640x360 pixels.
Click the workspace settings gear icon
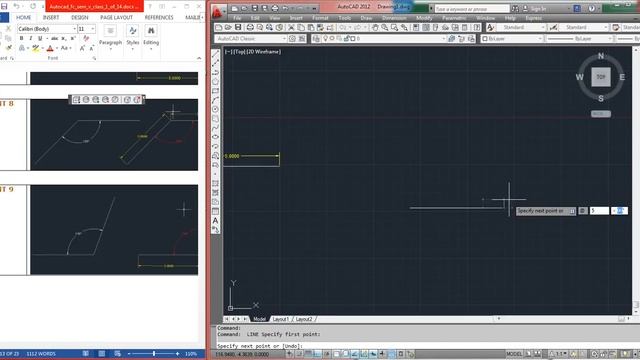tap(292, 39)
